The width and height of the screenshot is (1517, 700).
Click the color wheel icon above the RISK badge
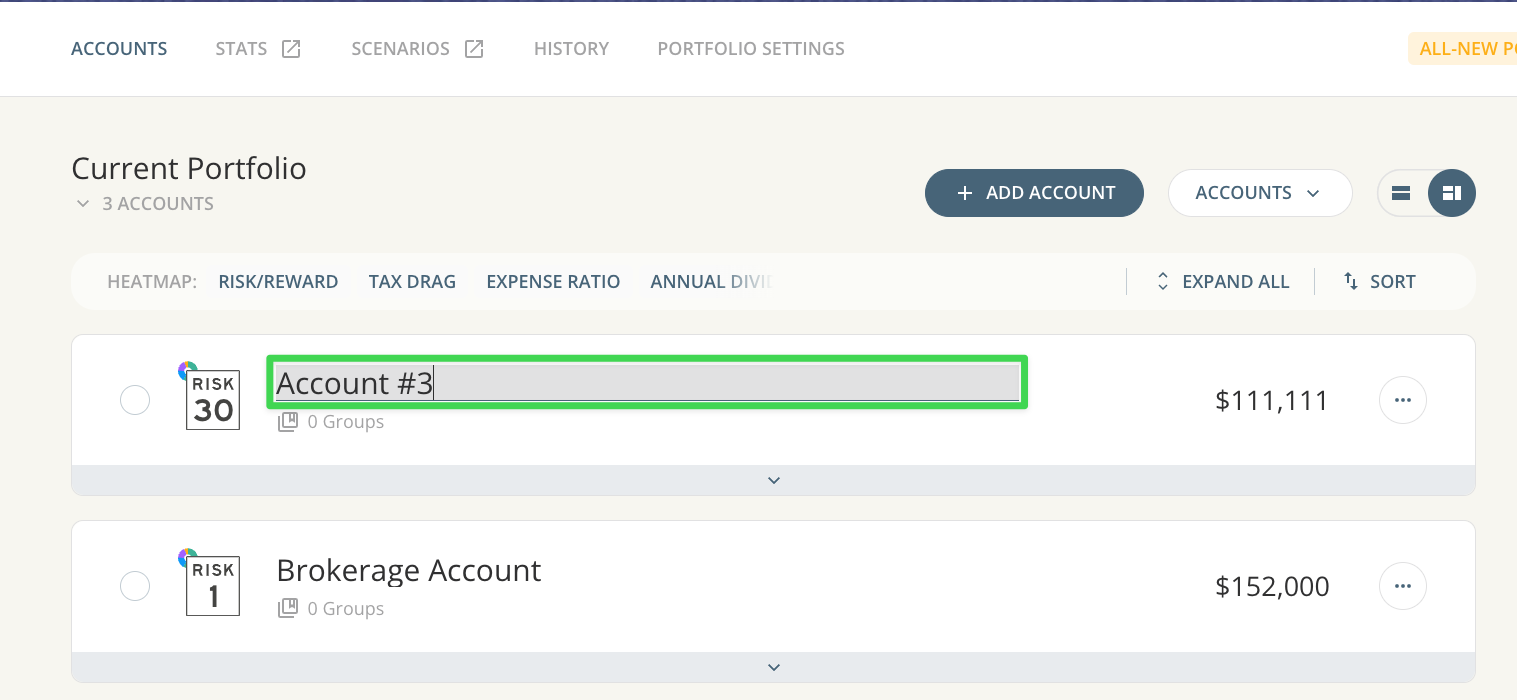click(x=186, y=369)
